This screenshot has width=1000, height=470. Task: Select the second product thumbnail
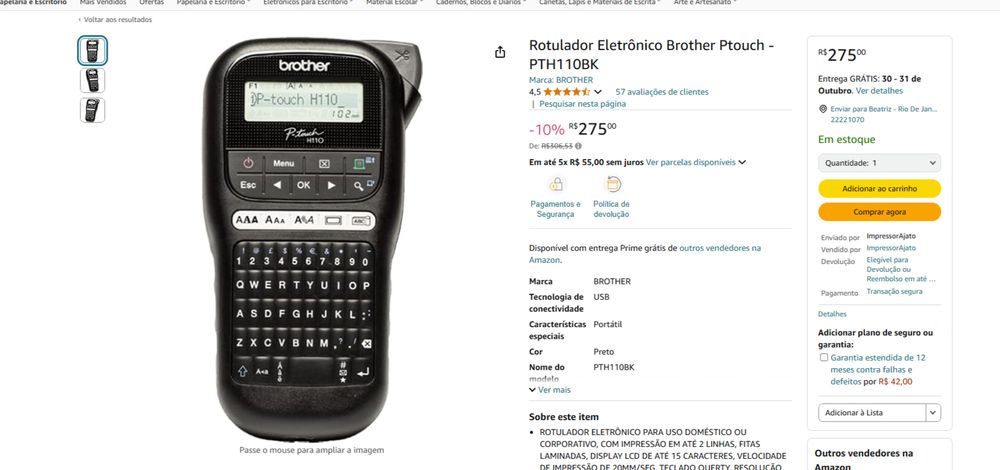pyautogui.click(x=92, y=80)
